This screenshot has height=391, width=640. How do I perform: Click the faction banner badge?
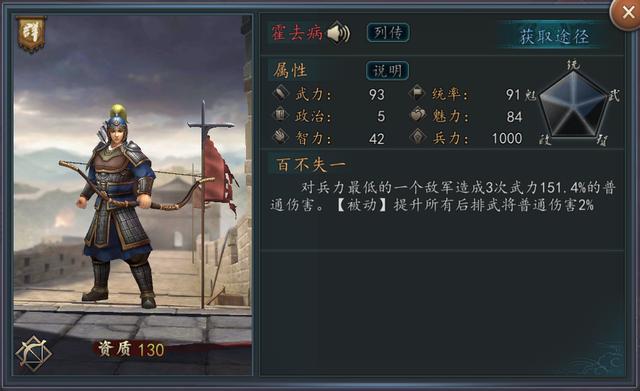[31, 34]
